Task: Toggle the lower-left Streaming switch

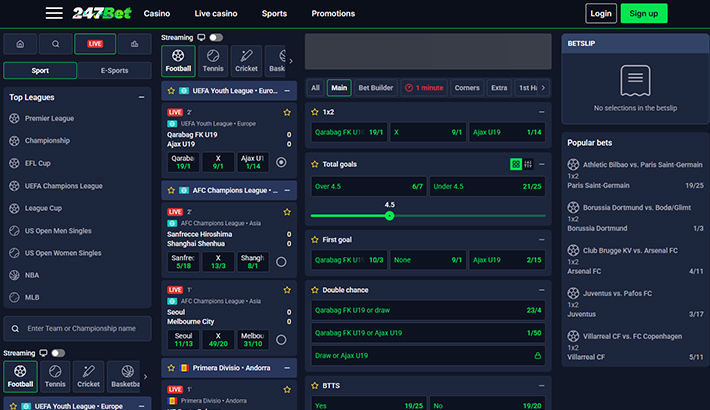Action: [58, 353]
